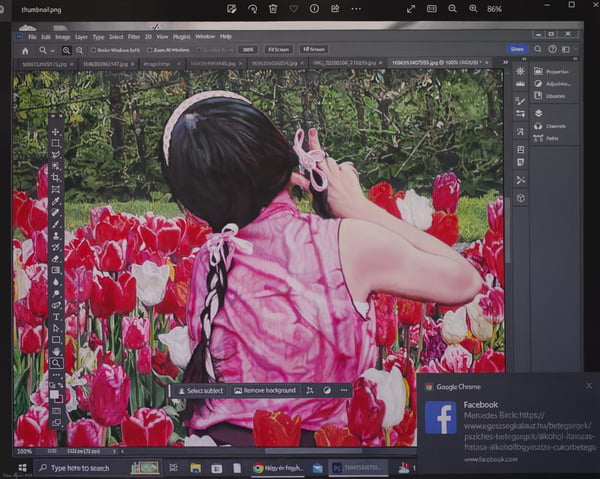Screen dimensions: 600x479
Task: Select the Zoom tool in tools panel
Action: (x=56, y=363)
